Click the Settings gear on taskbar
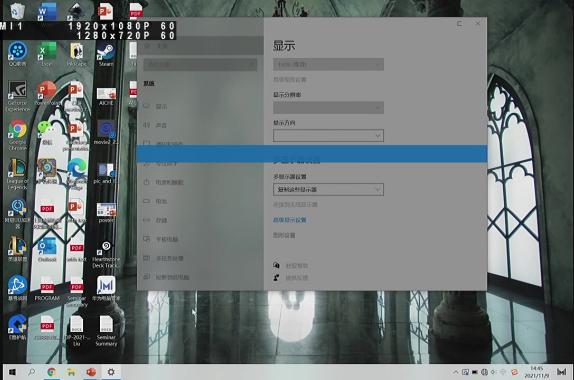 tap(111, 372)
